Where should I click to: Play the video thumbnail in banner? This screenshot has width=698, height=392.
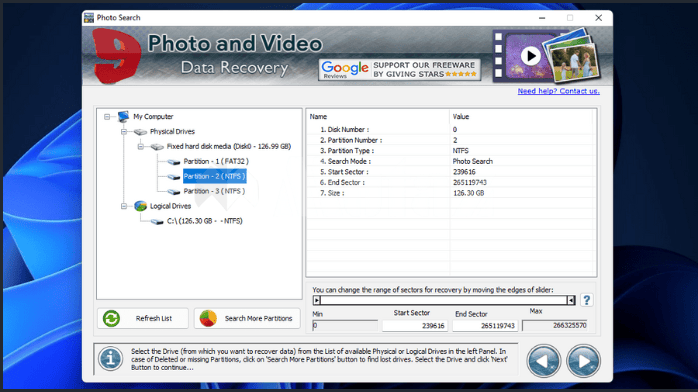click(x=531, y=56)
